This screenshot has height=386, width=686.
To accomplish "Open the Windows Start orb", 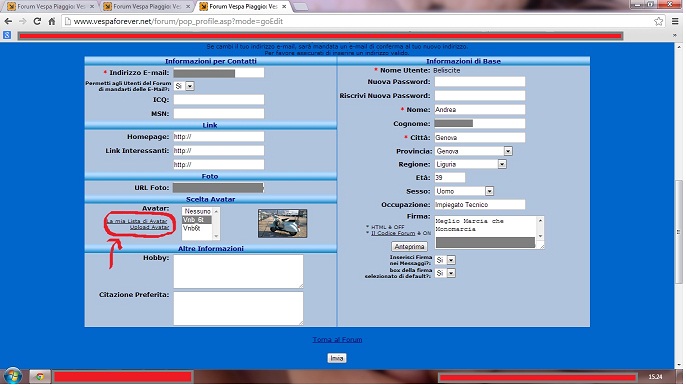I will pos(13,376).
